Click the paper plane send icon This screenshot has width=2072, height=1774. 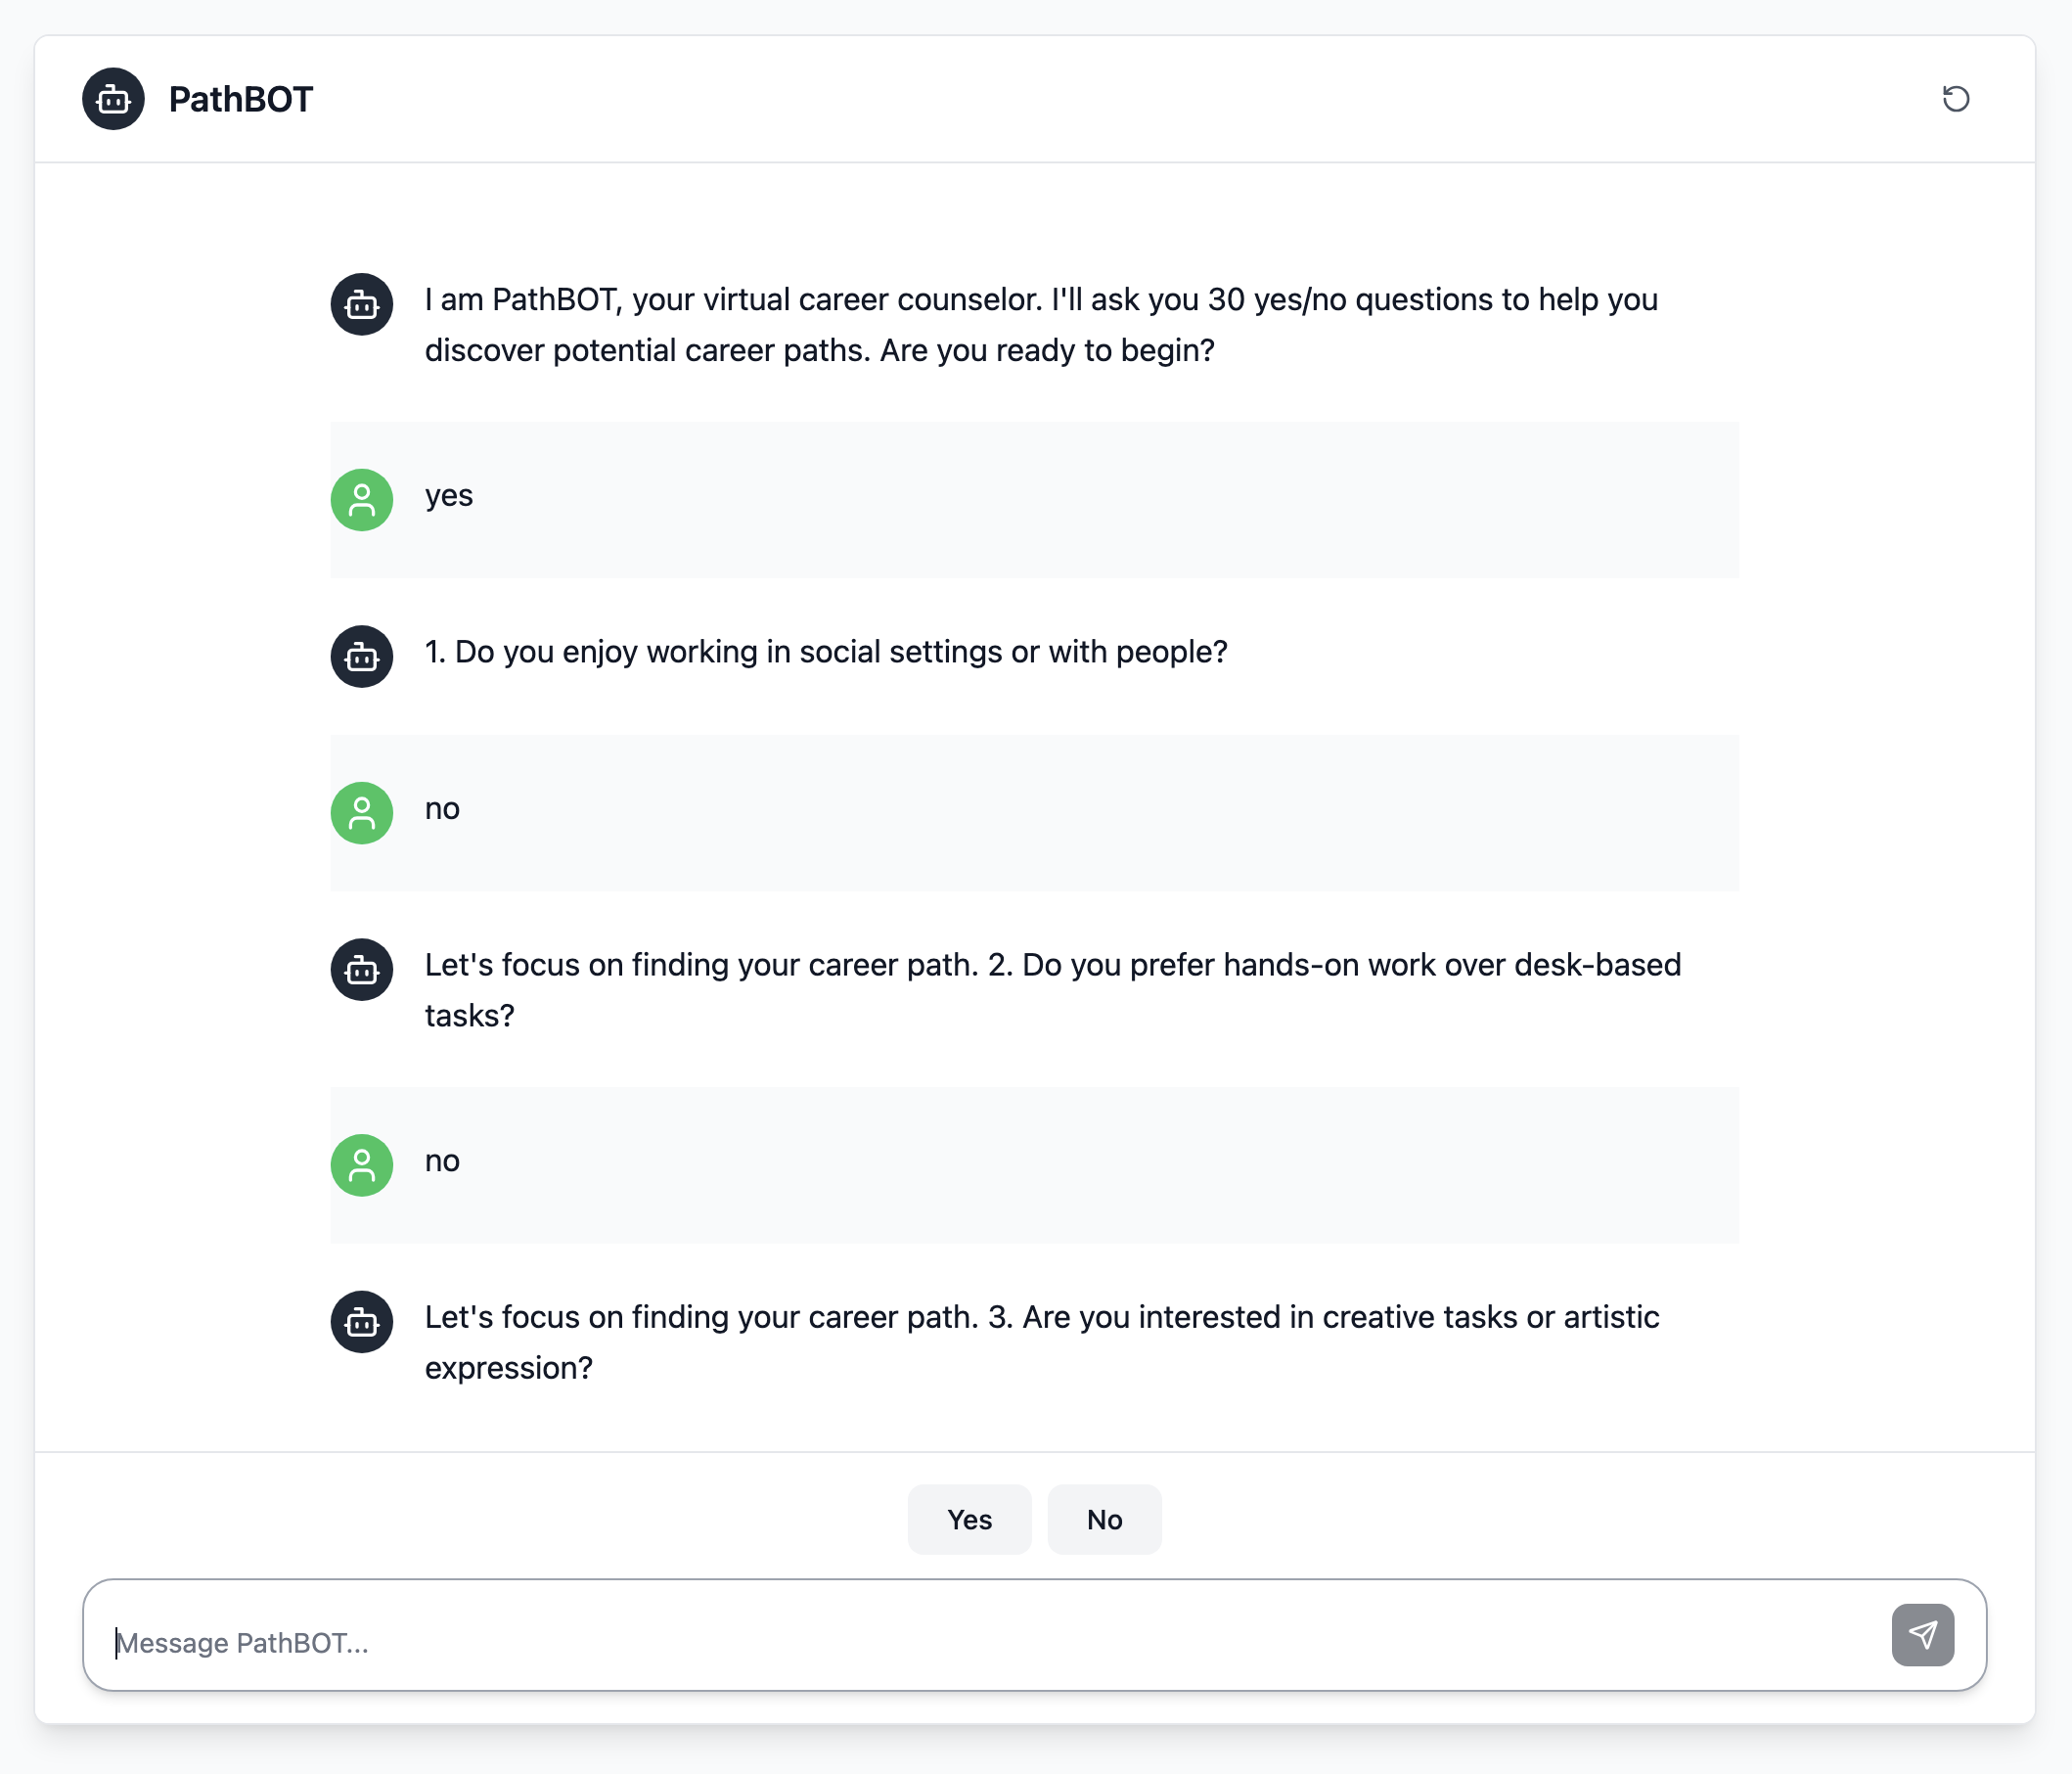1922,1635
